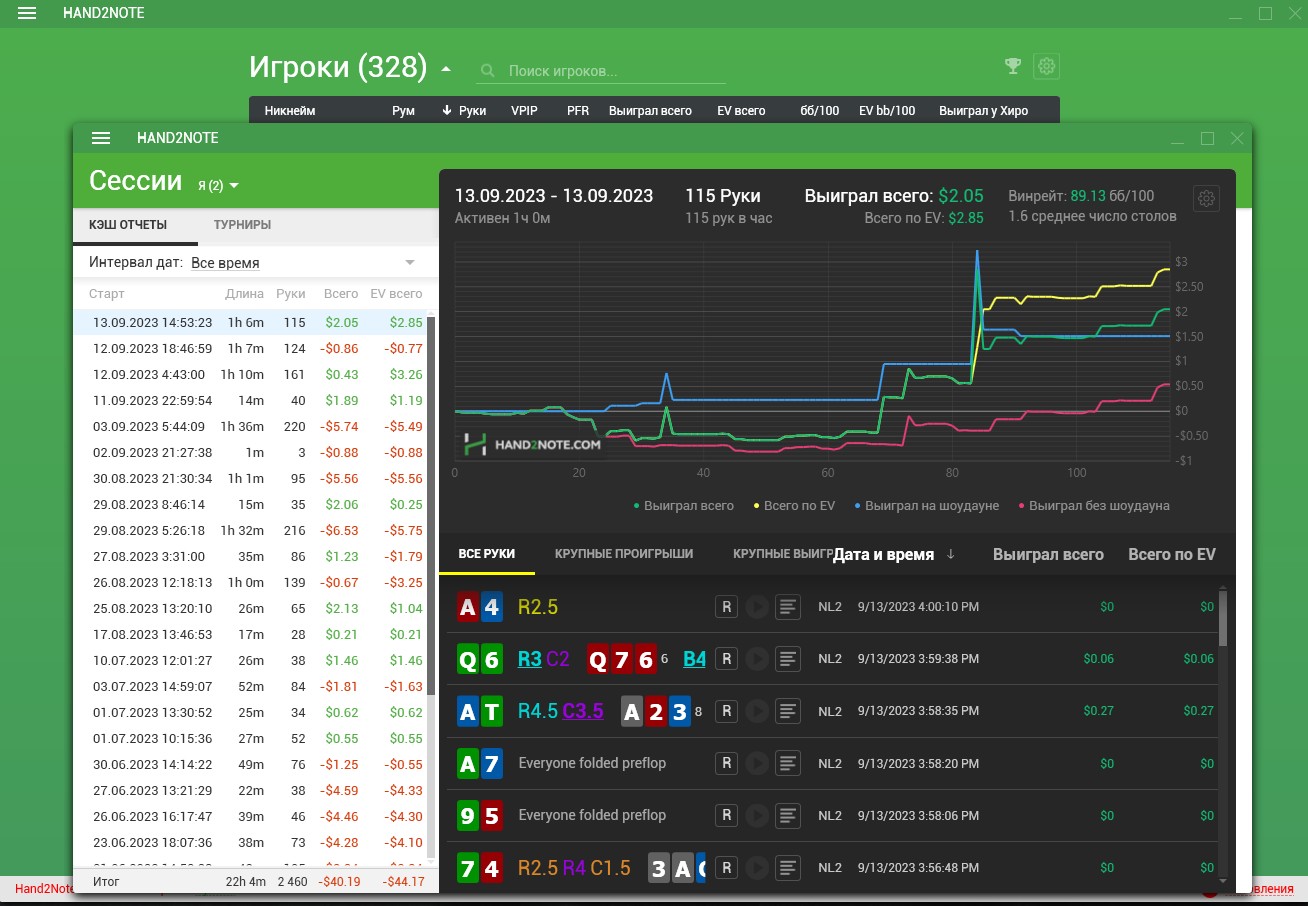Screen dimensions: 1308x906
Task: Click 'PFR' column header in players table
Action: pos(578,111)
